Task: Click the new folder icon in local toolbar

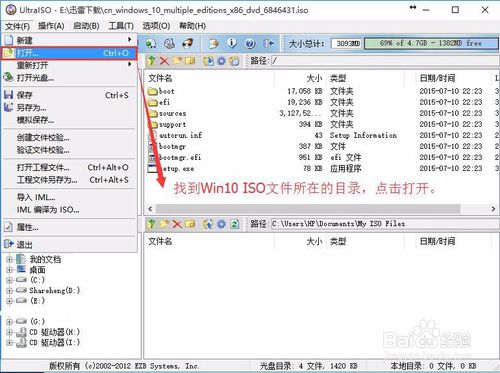Action: pyautogui.click(x=164, y=224)
